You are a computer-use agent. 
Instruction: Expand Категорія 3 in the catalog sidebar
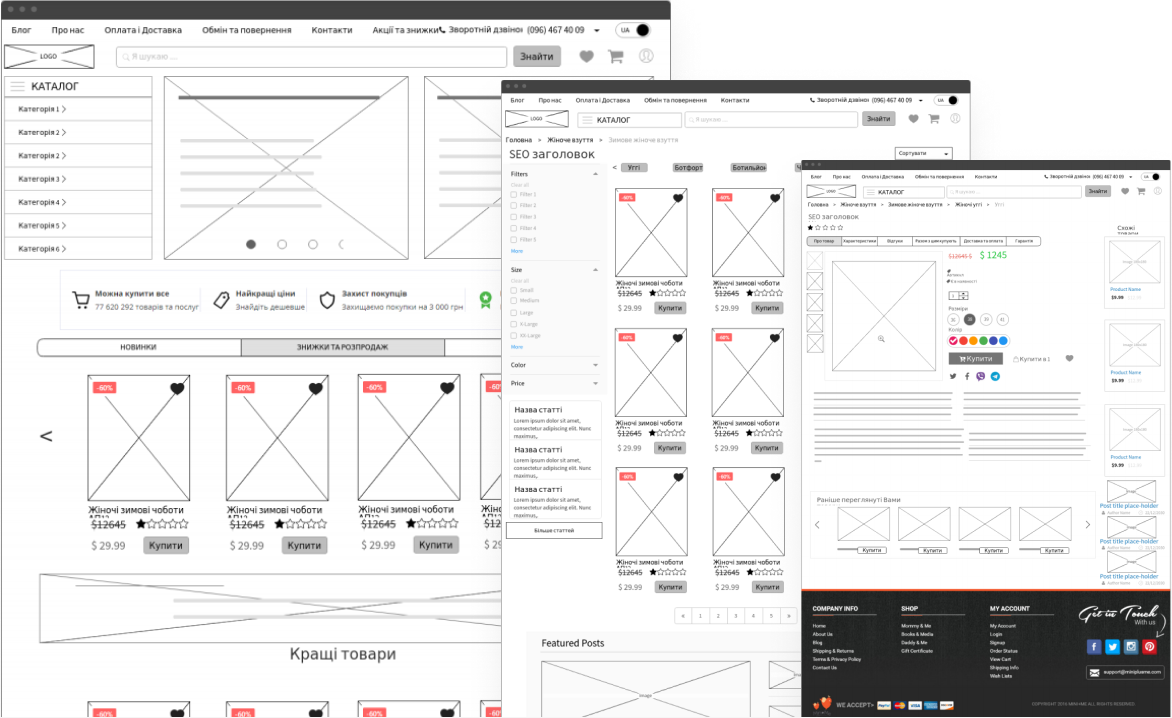tap(78, 179)
